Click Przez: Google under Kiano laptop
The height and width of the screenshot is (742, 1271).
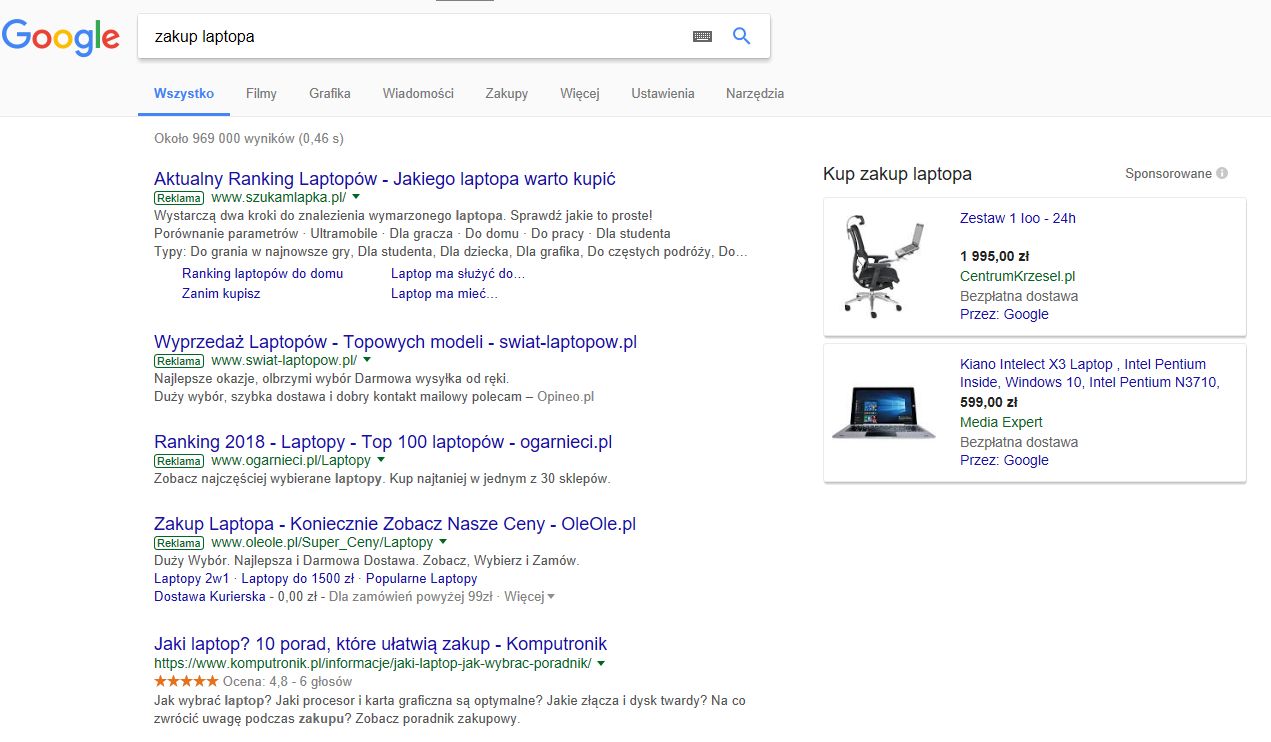pos(1004,460)
